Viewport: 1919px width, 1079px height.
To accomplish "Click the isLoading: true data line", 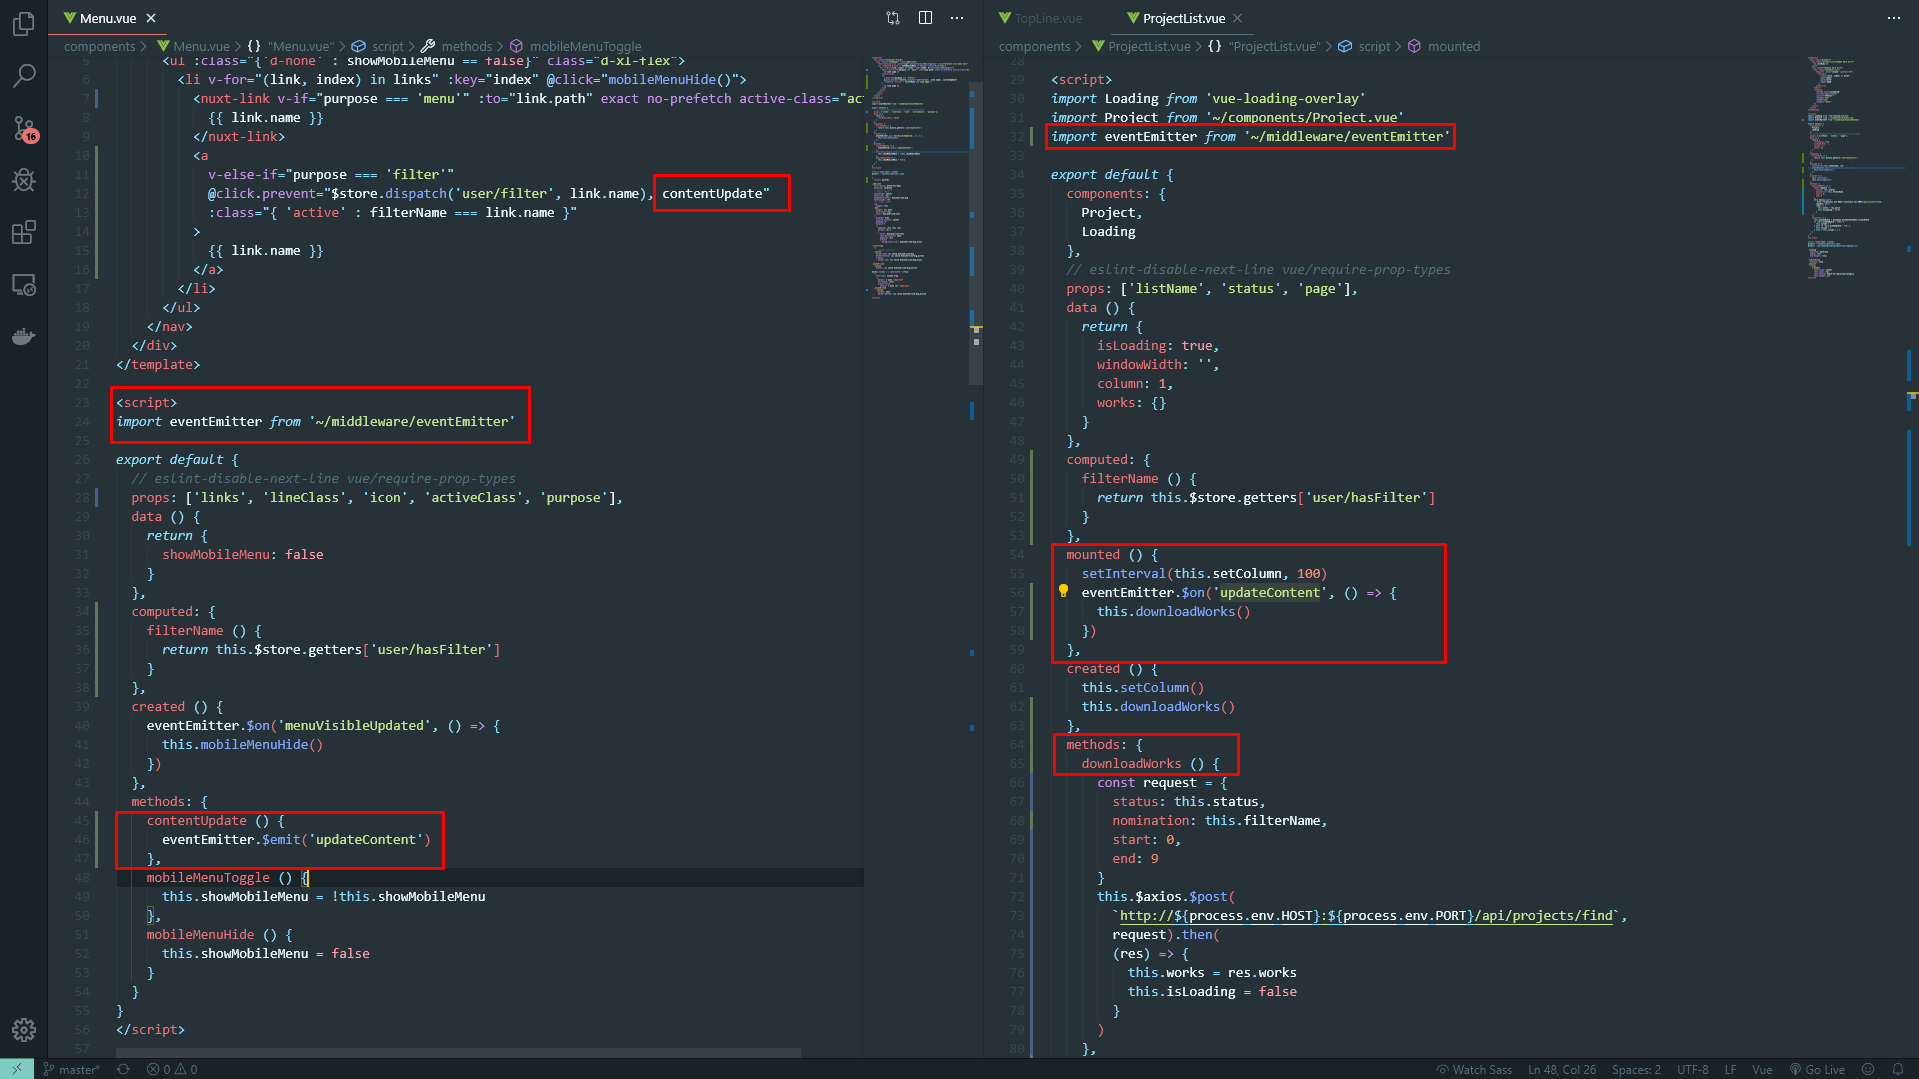I will pyautogui.click(x=1158, y=345).
